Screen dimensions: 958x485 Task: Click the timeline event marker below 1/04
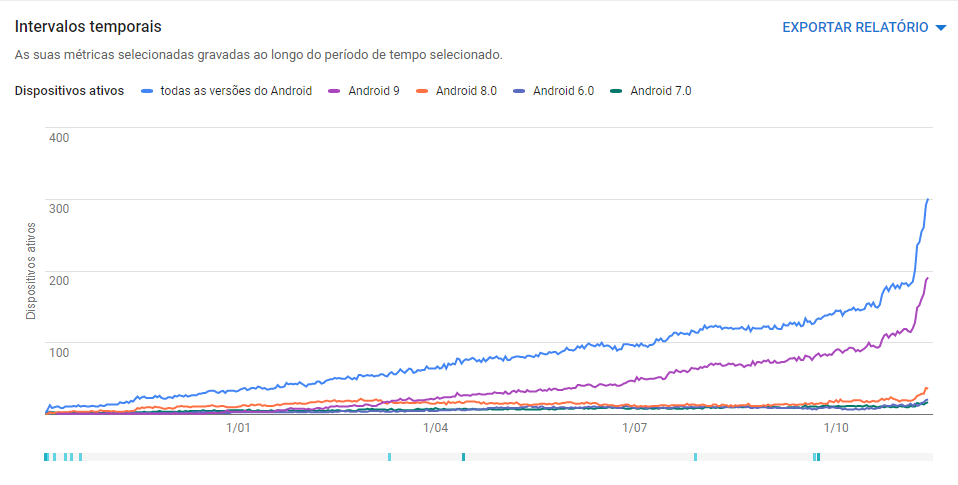pyautogui.click(x=463, y=457)
